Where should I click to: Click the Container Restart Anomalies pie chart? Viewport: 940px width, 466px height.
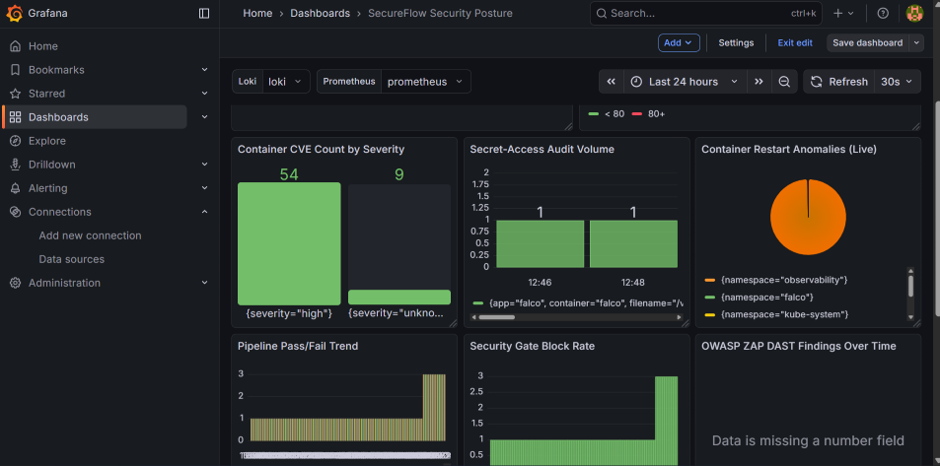pyautogui.click(x=808, y=217)
